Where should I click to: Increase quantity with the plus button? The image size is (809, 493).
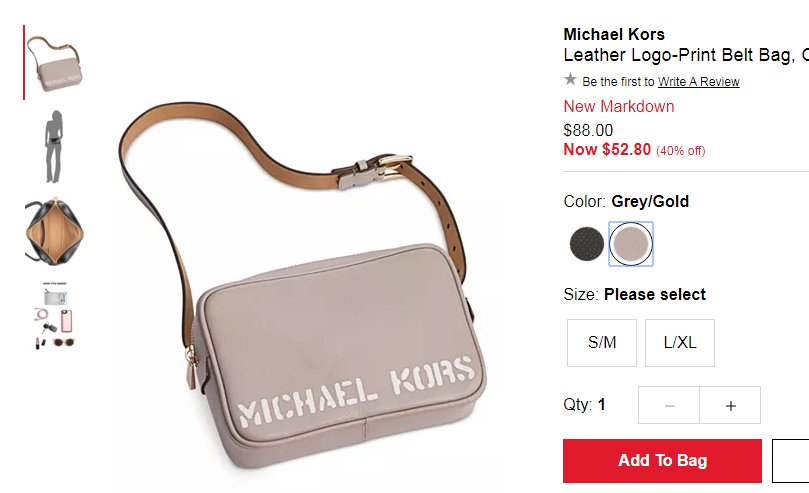coord(730,405)
